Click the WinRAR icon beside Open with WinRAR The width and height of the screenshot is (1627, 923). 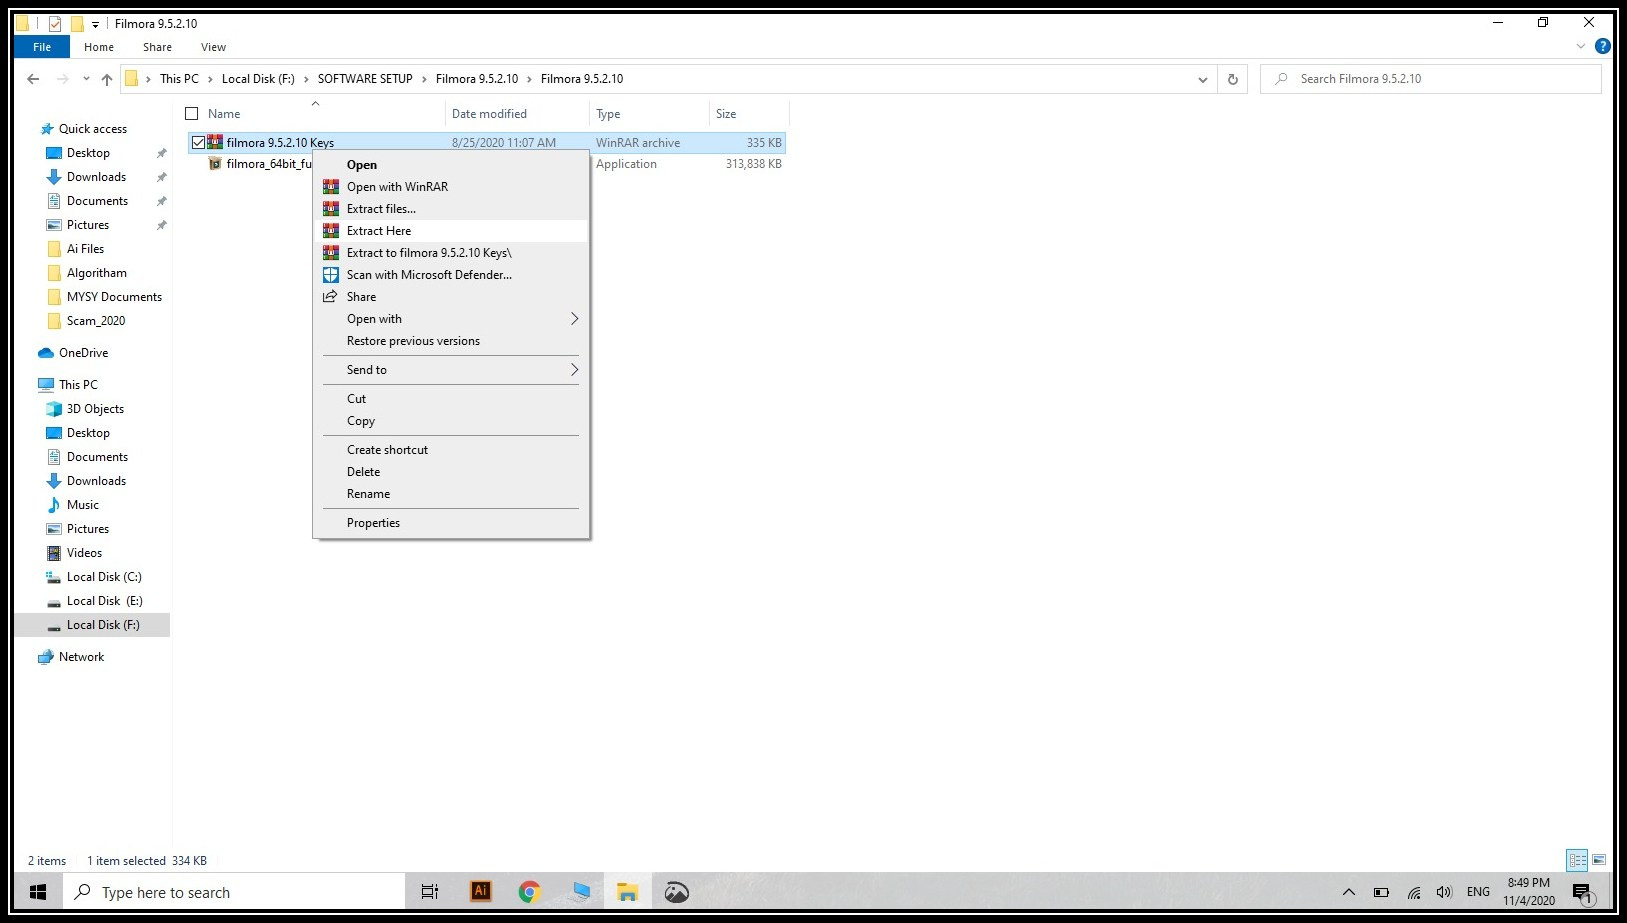pos(331,187)
